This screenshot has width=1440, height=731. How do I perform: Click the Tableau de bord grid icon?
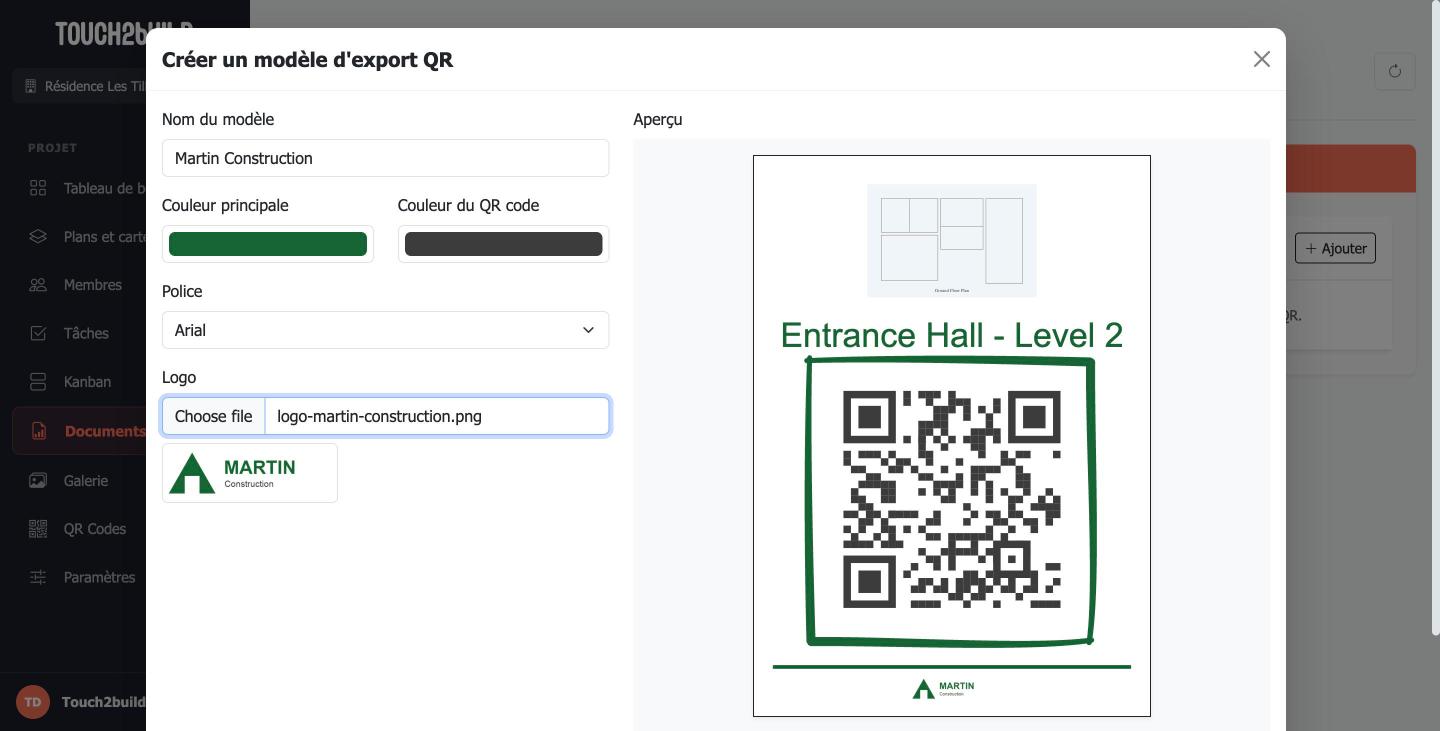tap(38, 188)
